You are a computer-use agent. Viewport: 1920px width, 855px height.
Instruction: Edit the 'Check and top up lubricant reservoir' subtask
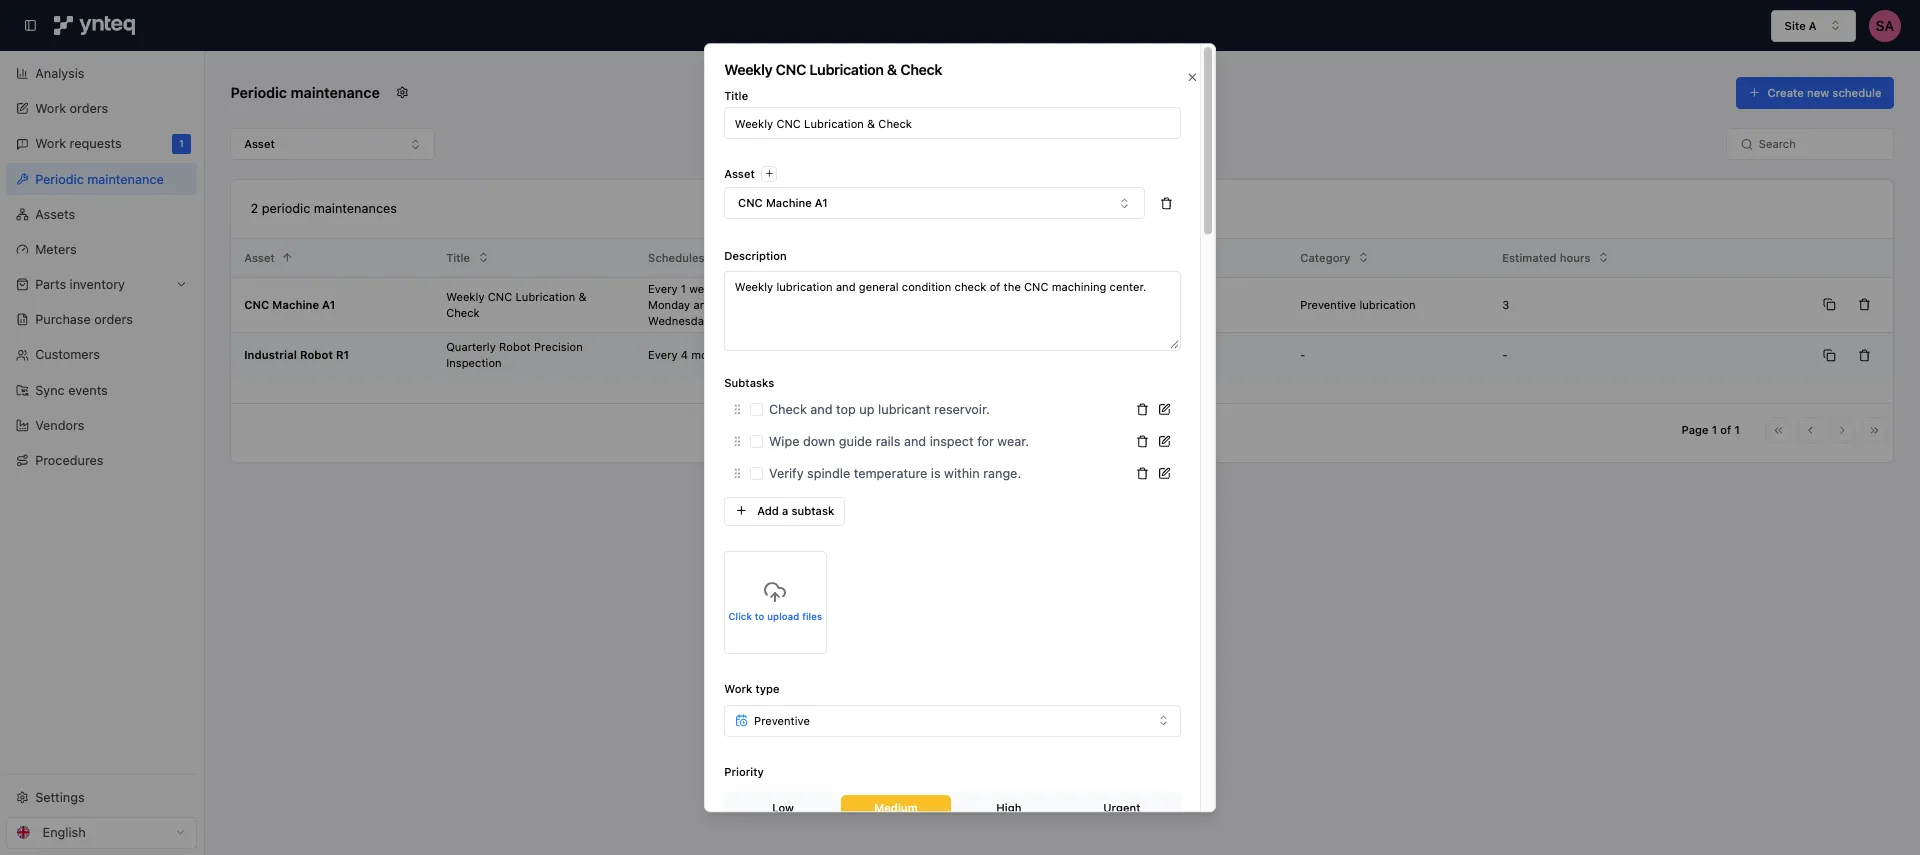[1165, 410]
